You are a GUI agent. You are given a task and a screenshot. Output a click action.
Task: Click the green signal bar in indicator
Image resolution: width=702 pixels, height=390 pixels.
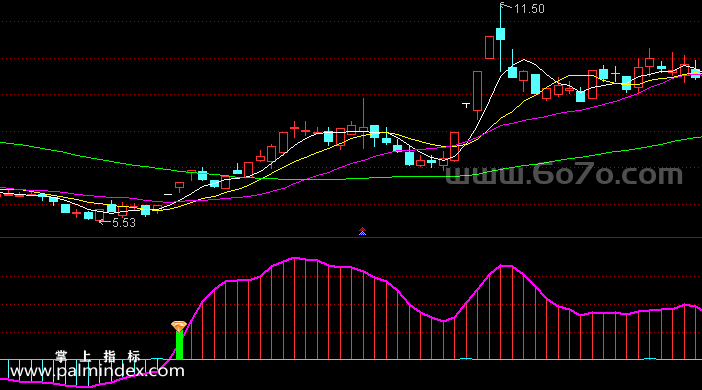click(179, 345)
